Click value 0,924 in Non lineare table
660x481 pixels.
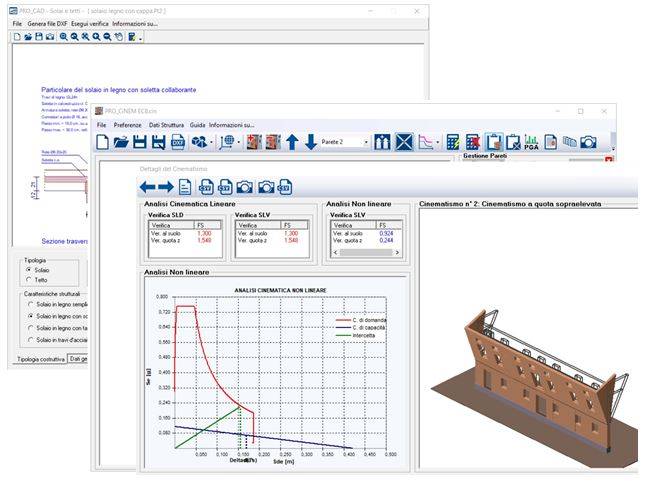point(386,233)
